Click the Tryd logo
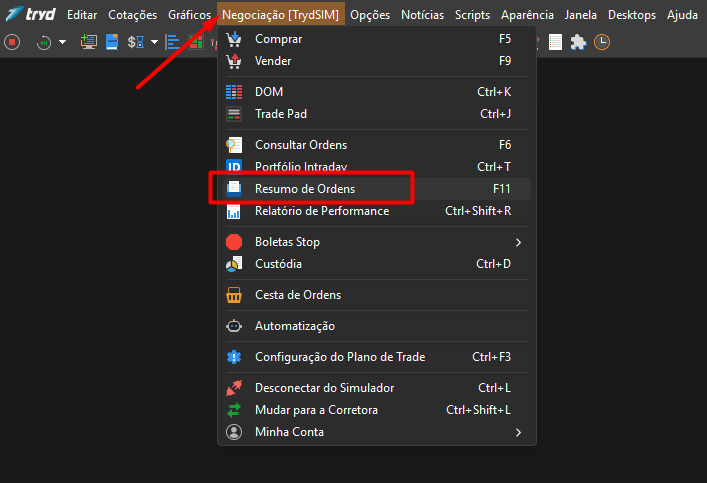Image resolution: width=707 pixels, height=483 pixels. 30,14
